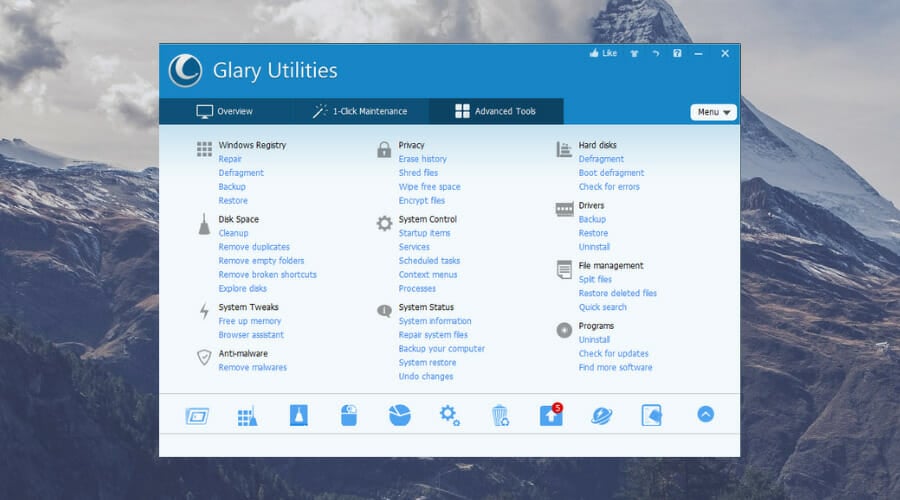Open Cleanup under Disk Space
Viewport: 900px width, 500px height.
pyautogui.click(x=233, y=233)
